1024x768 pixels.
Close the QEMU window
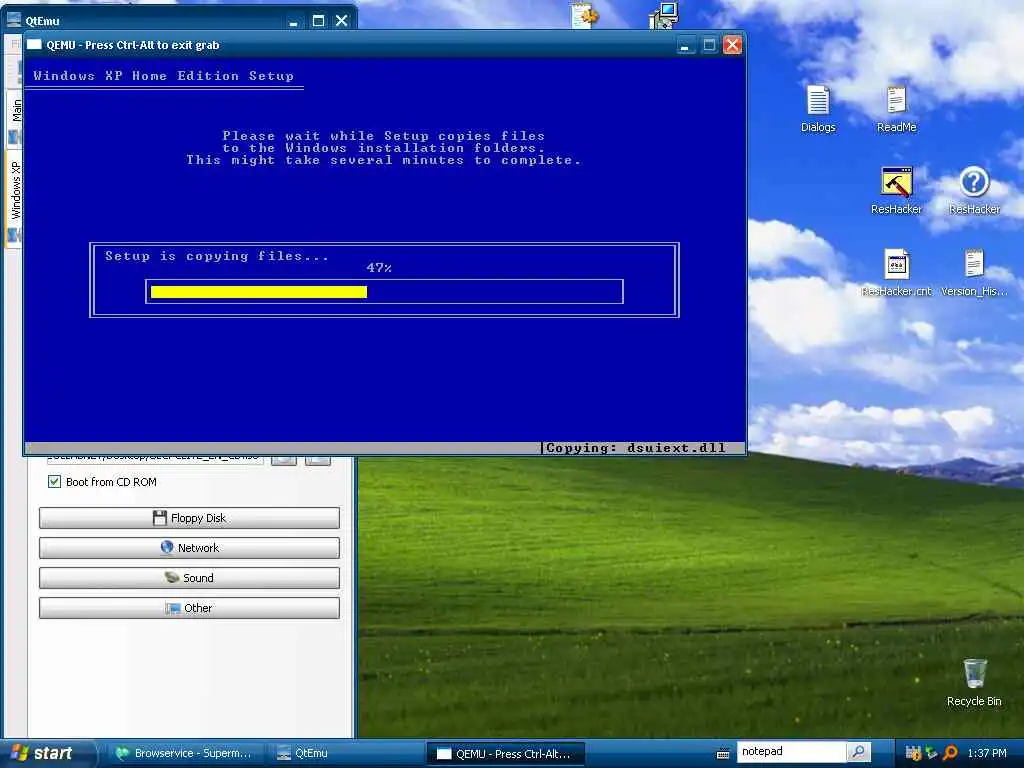[733, 45]
